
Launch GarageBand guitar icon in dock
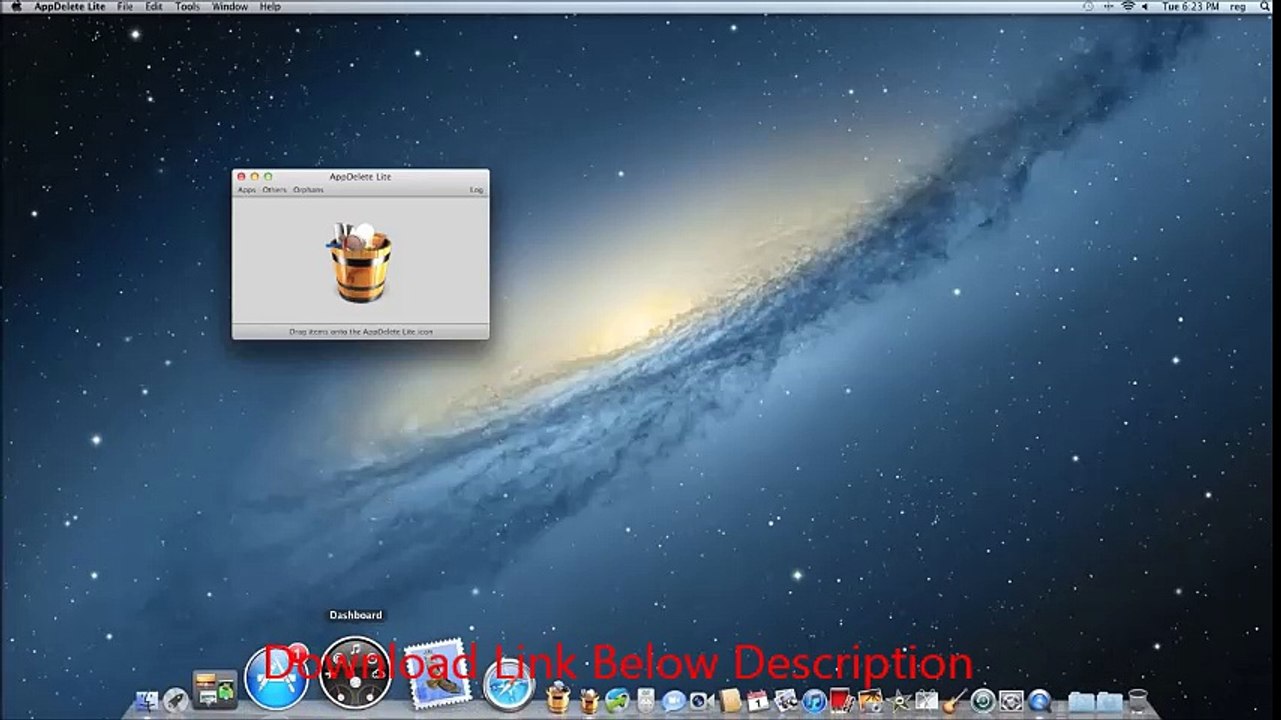click(x=955, y=700)
